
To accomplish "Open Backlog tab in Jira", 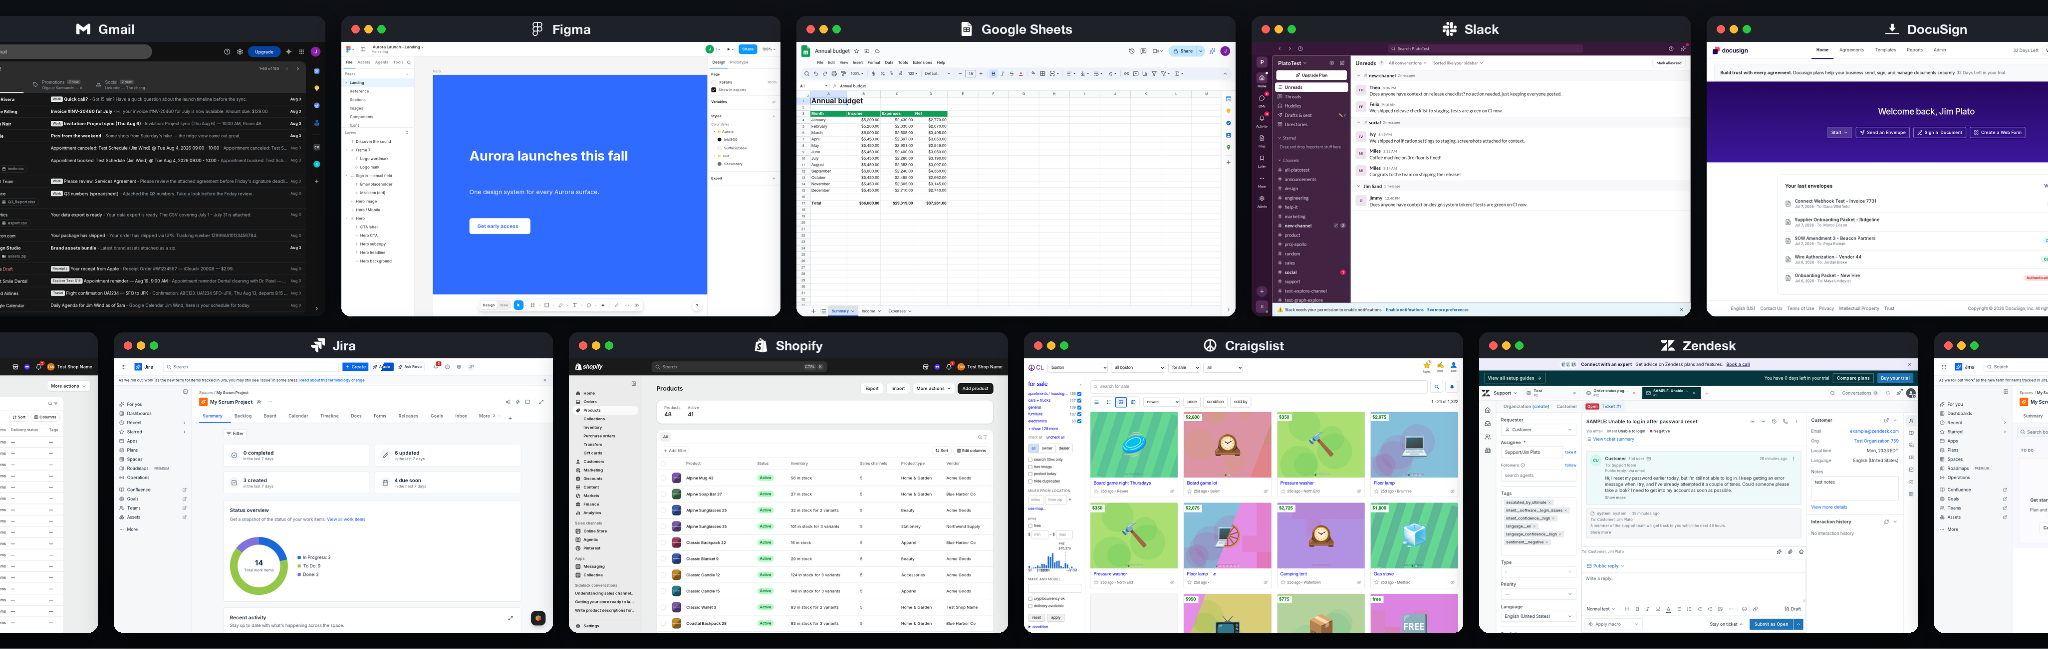I will tap(243, 415).
